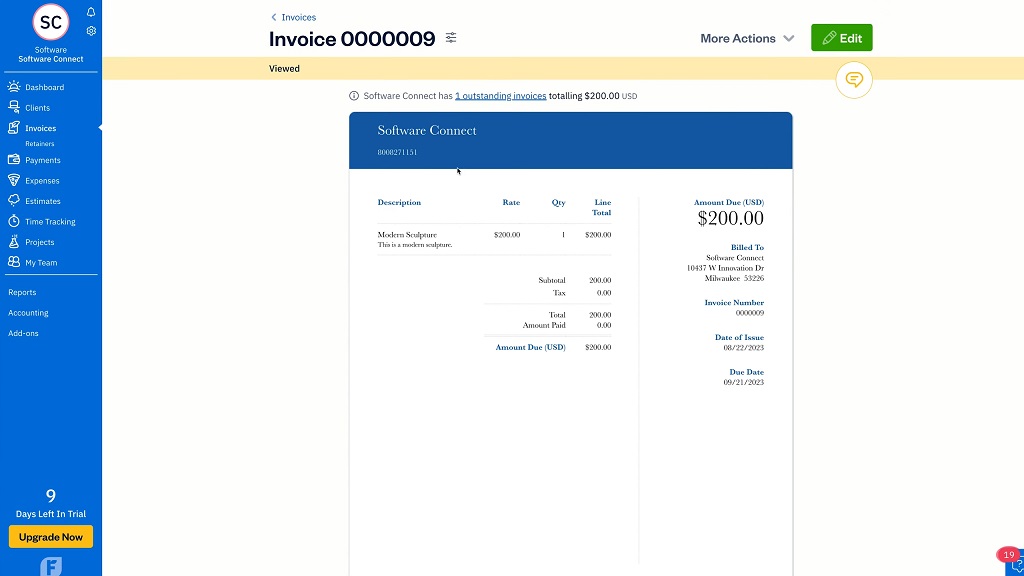1024x576 pixels.
Task: Open invoice settings sliders icon
Action: pos(451,38)
